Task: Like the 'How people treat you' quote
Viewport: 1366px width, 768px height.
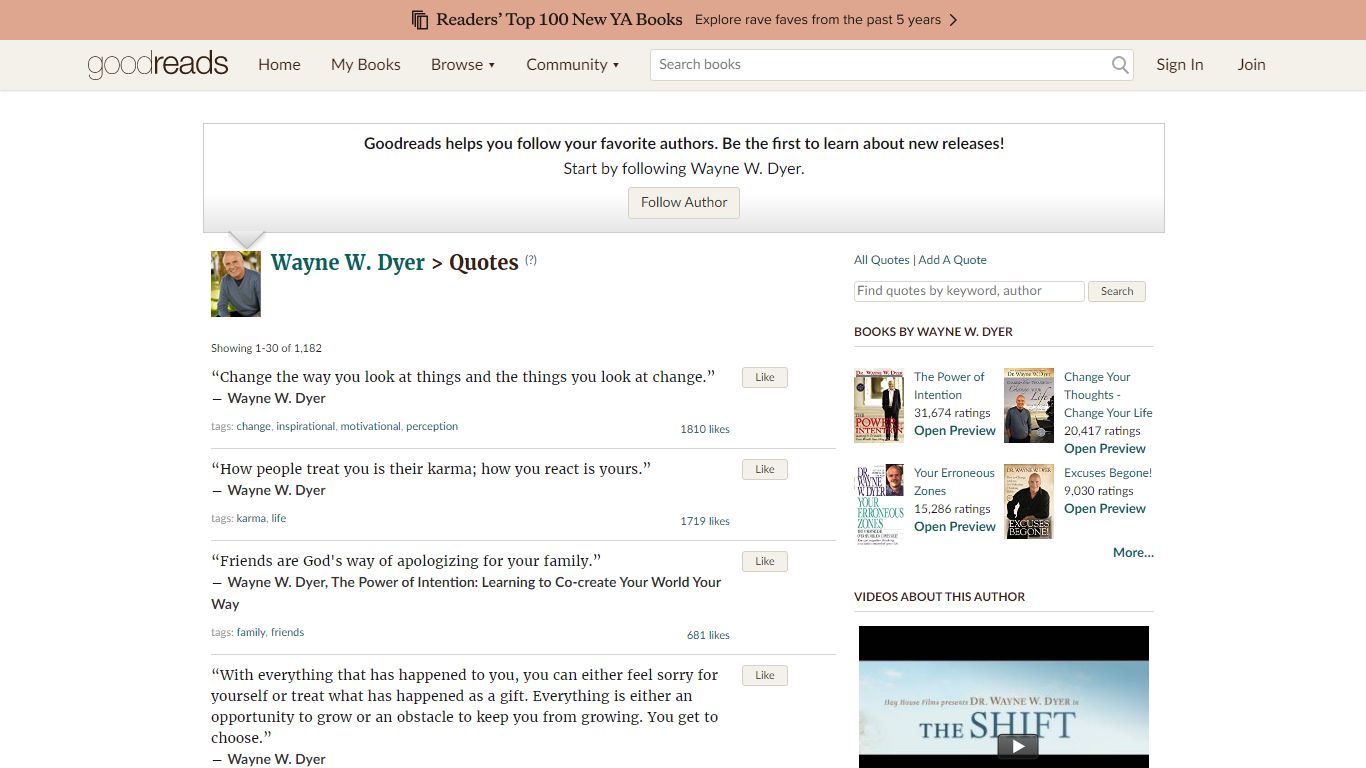Action: [765, 469]
